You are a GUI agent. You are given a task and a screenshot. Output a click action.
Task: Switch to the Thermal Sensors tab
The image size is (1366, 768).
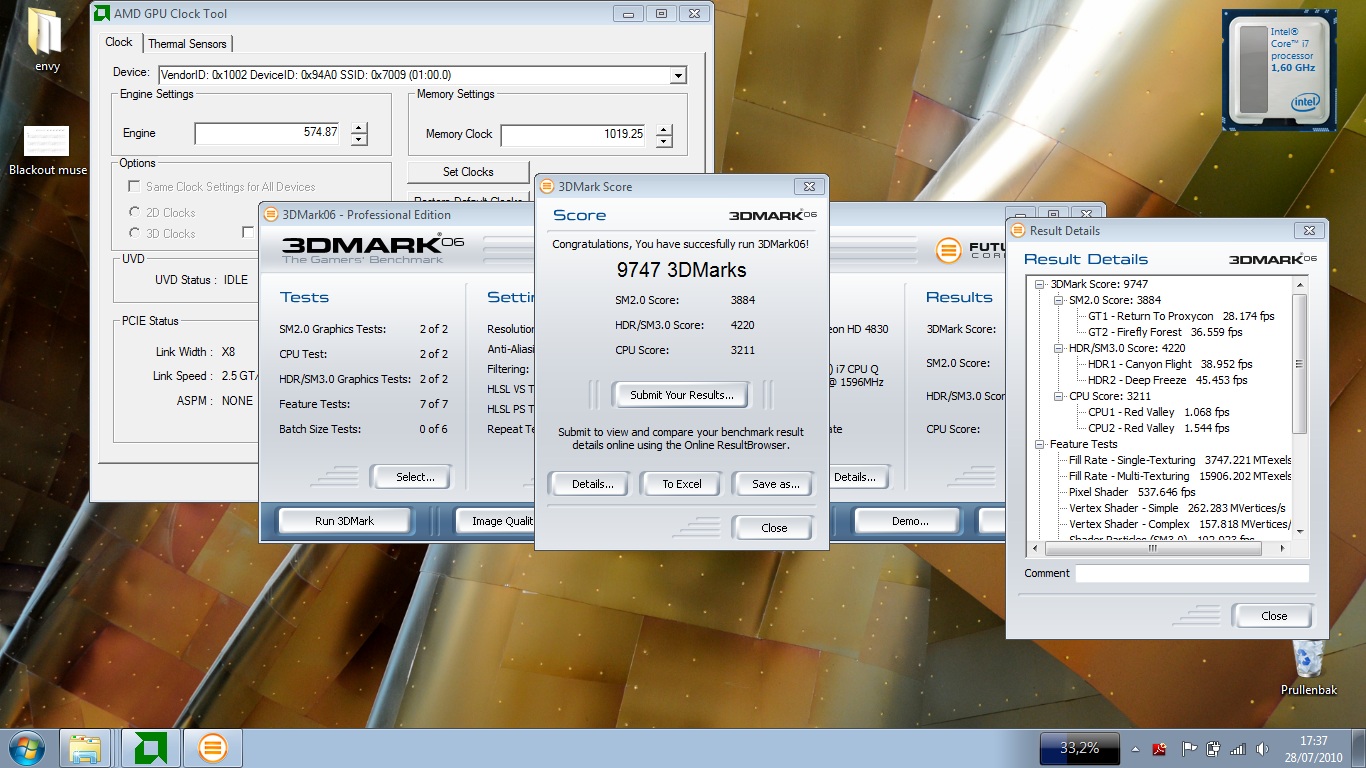point(188,43)
